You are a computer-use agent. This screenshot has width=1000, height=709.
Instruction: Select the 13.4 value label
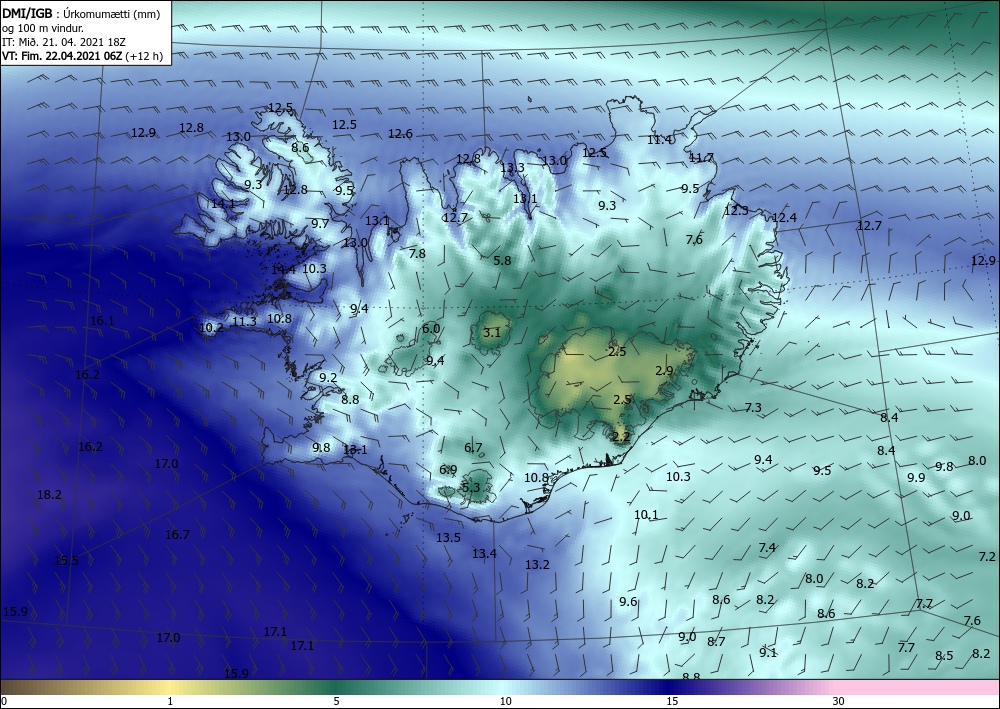pyautogui.click(x=484, y=553)
